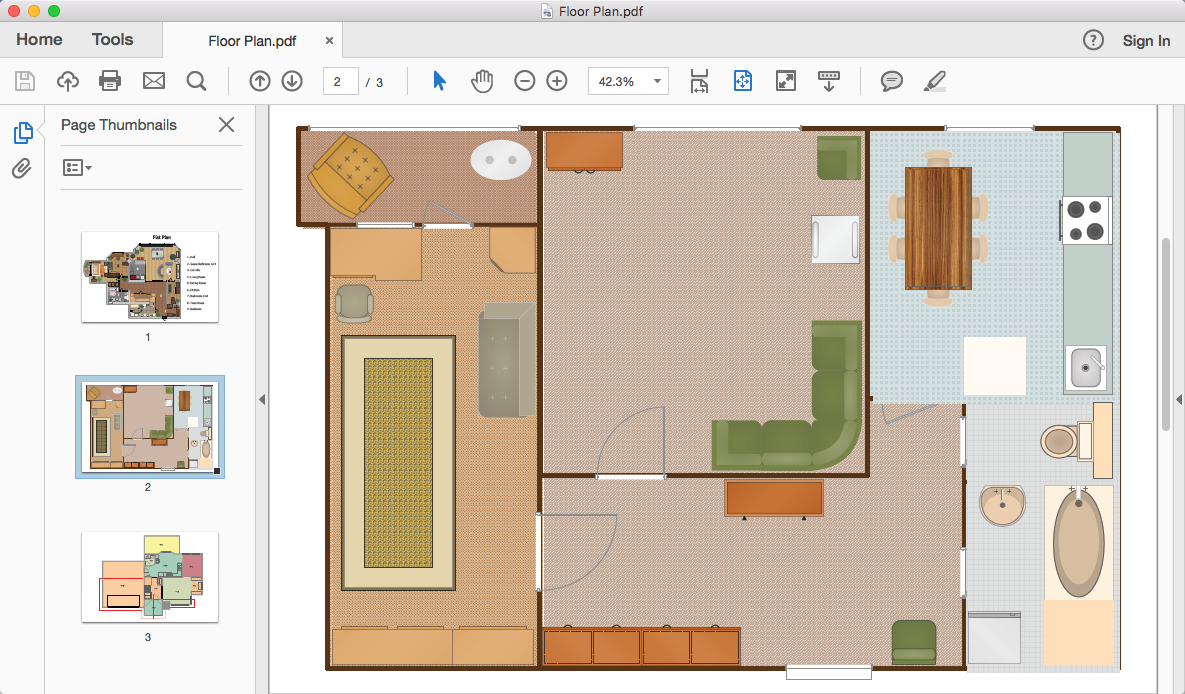Activate the arrow Selection tool

439,81
